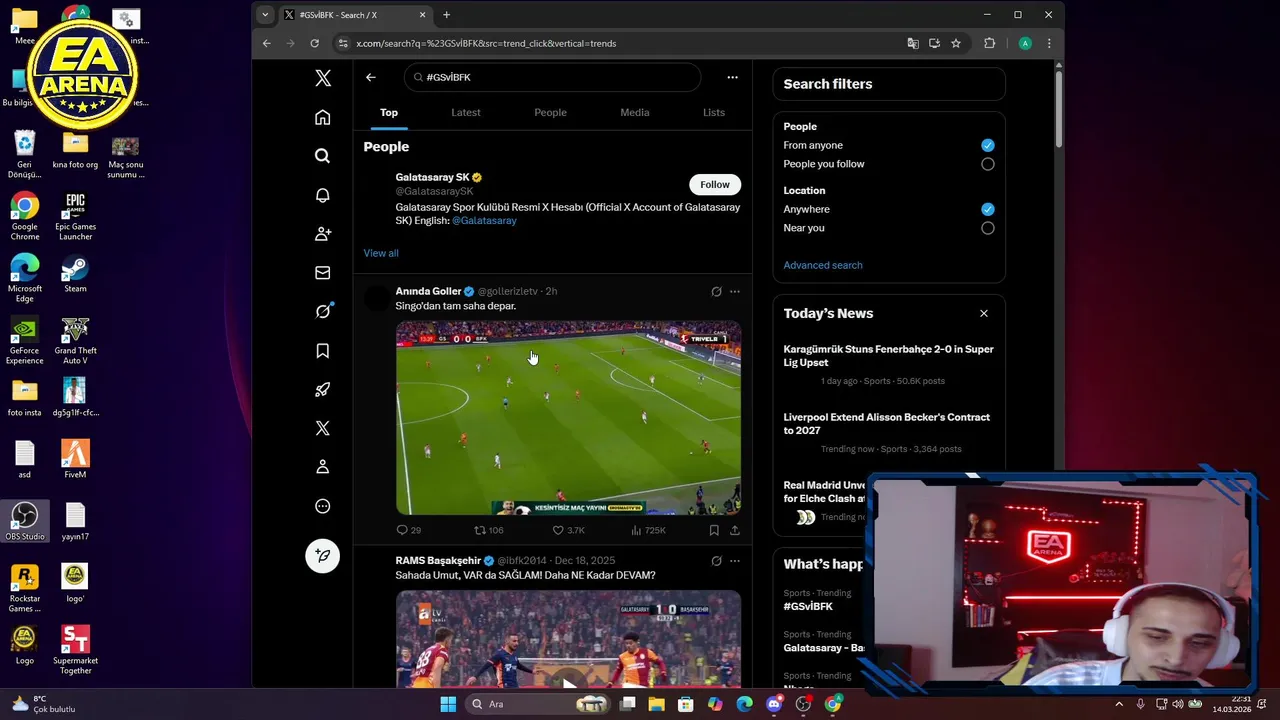1280x720 pixels.
Task: Share the Anında Goller post
Action: [x=735, y=530]
